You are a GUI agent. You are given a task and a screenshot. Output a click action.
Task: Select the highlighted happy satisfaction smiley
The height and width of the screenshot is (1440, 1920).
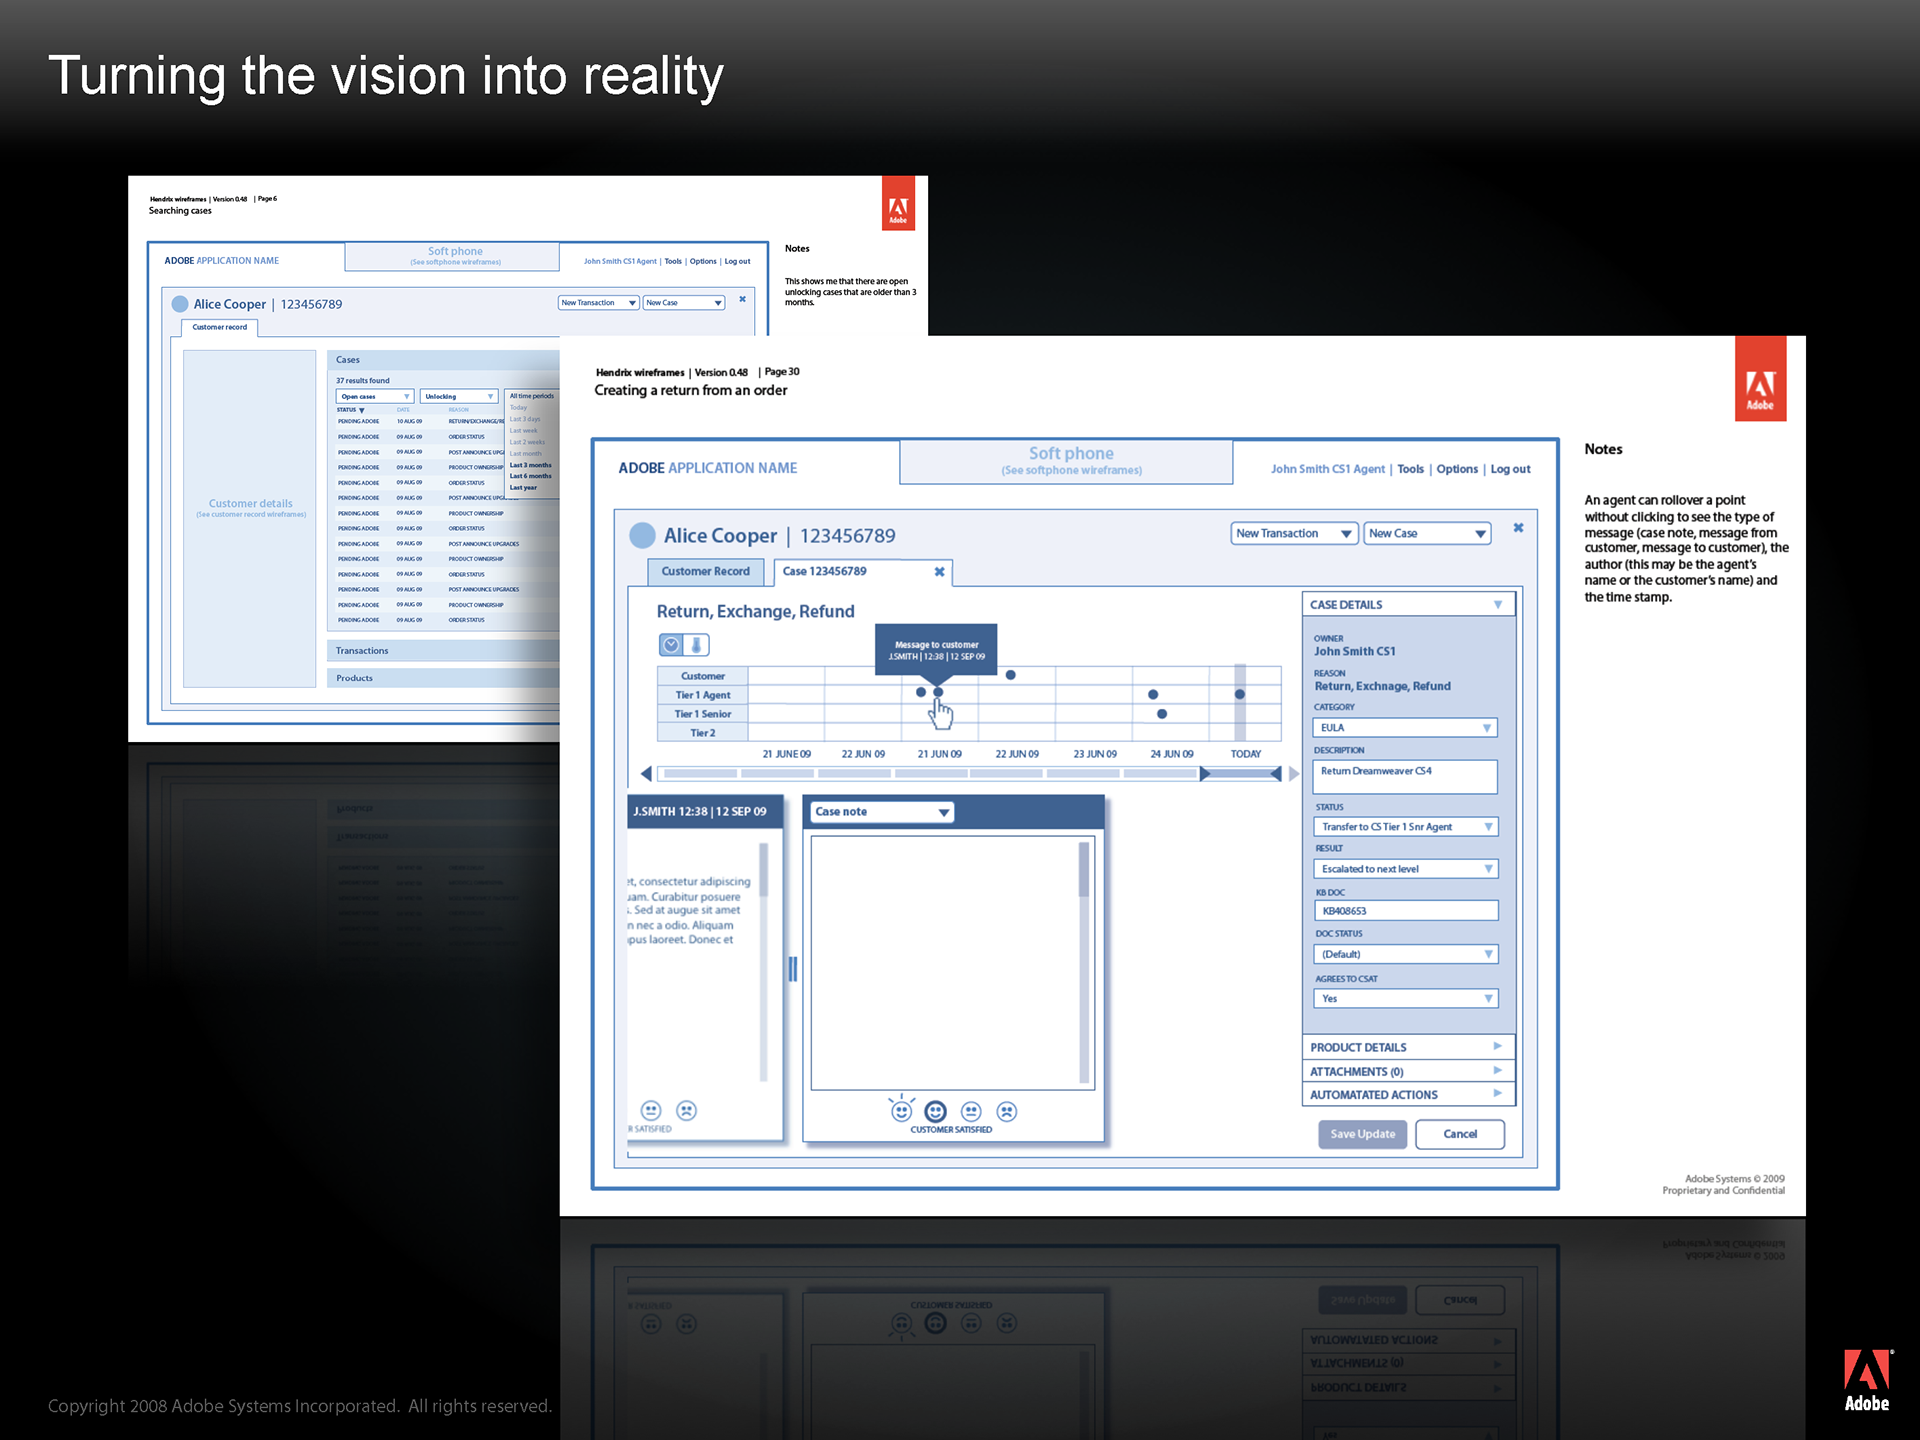(936, 1111)
